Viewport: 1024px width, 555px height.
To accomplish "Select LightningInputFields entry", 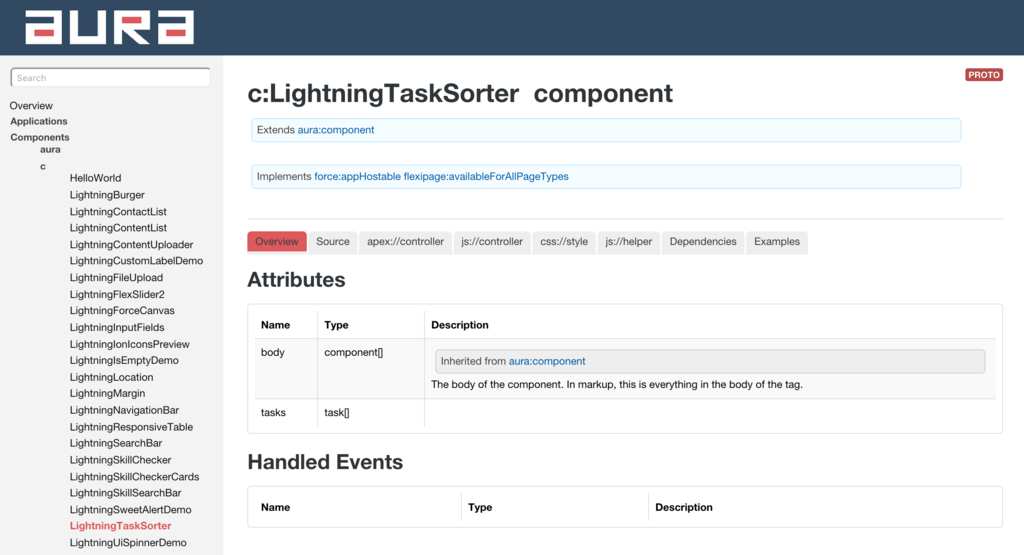I will [x=117, y=327].
